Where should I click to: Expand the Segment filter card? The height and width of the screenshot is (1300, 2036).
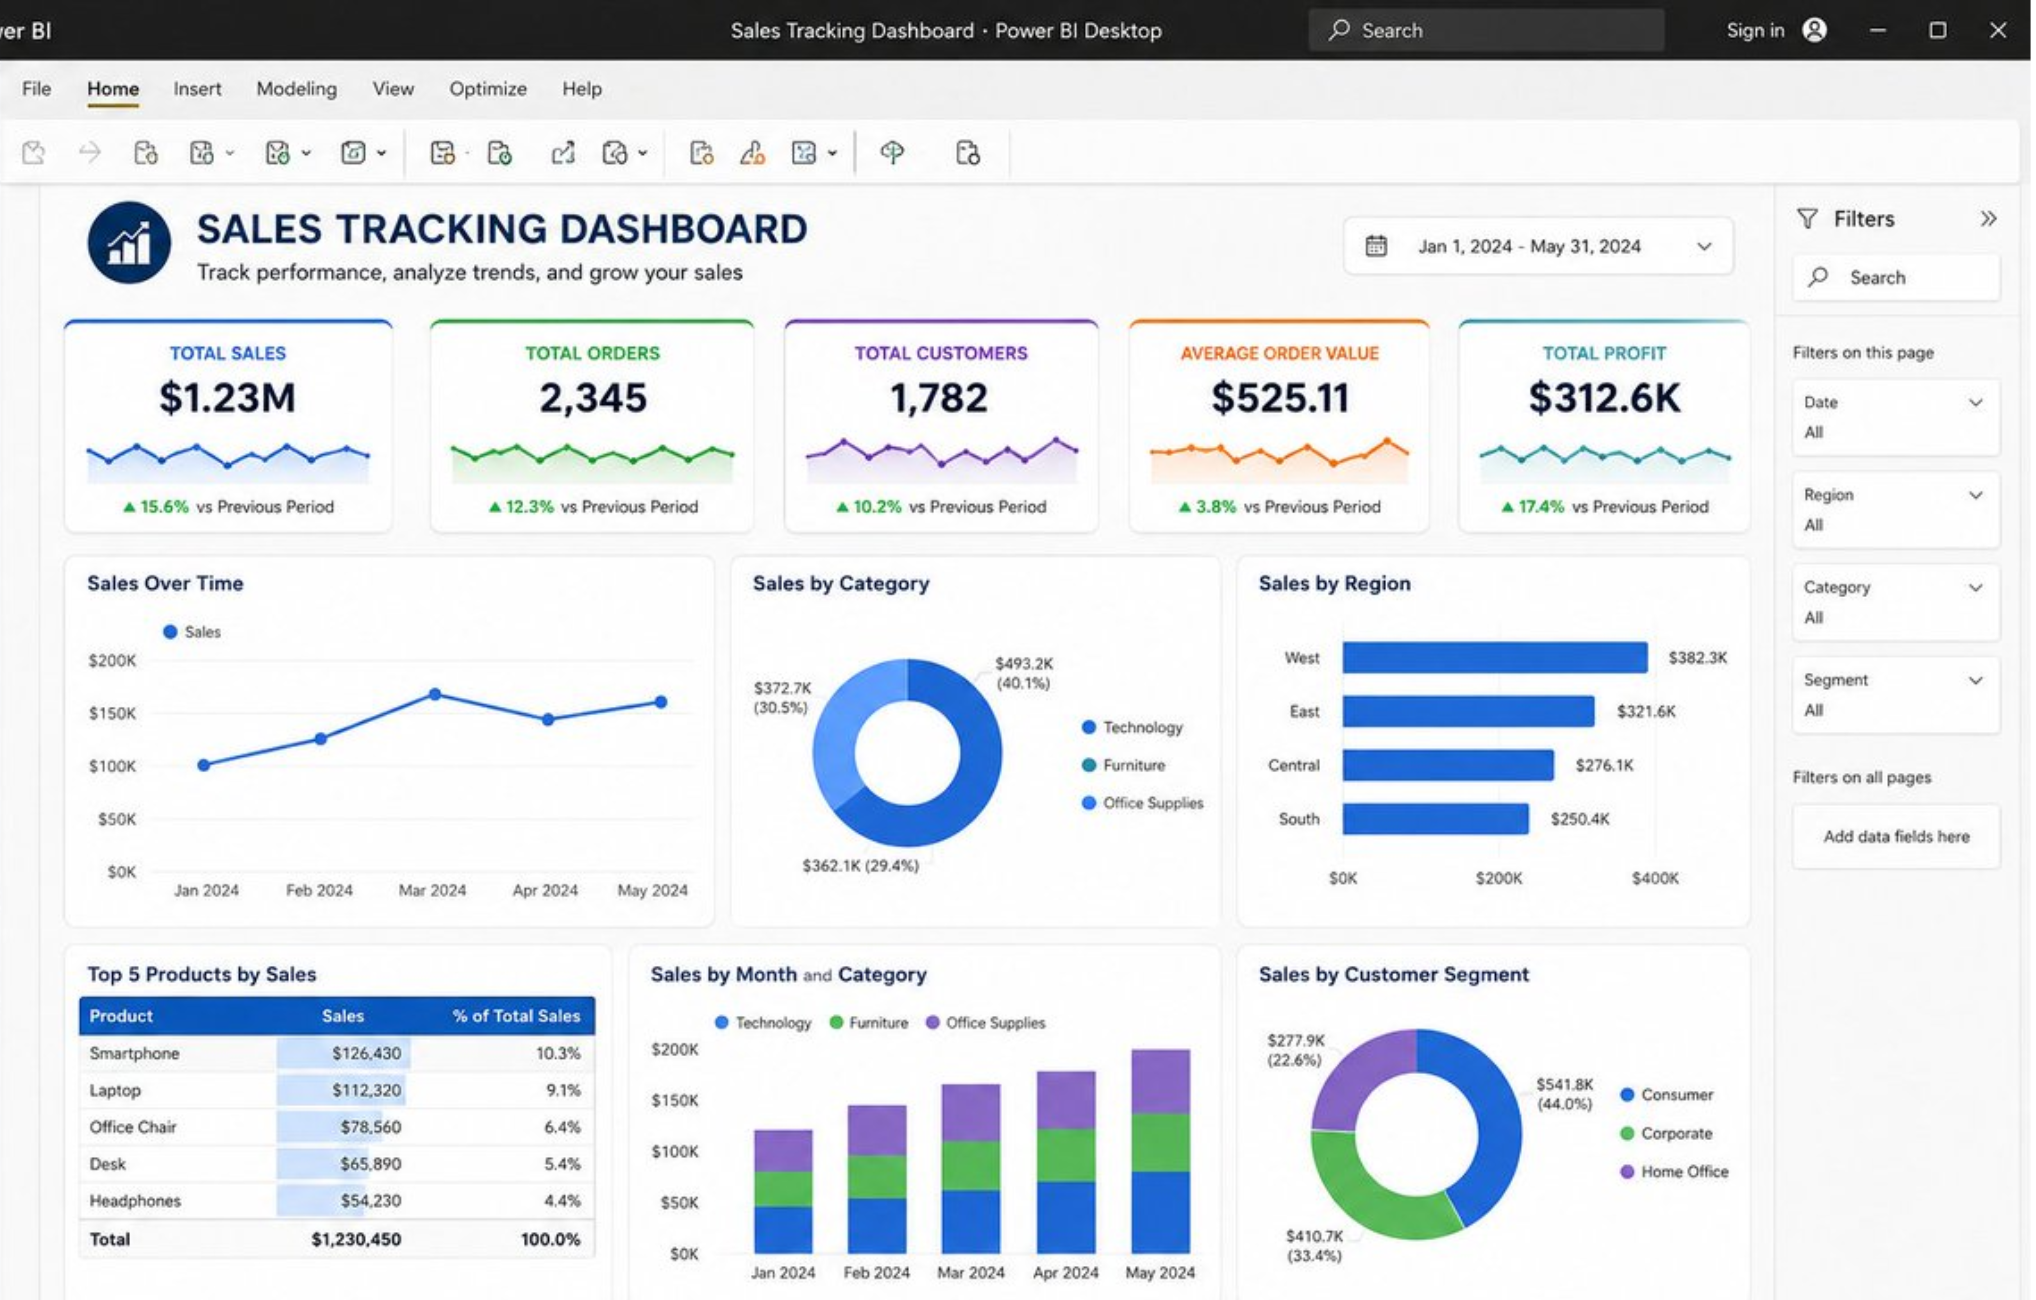[1895, 694]
